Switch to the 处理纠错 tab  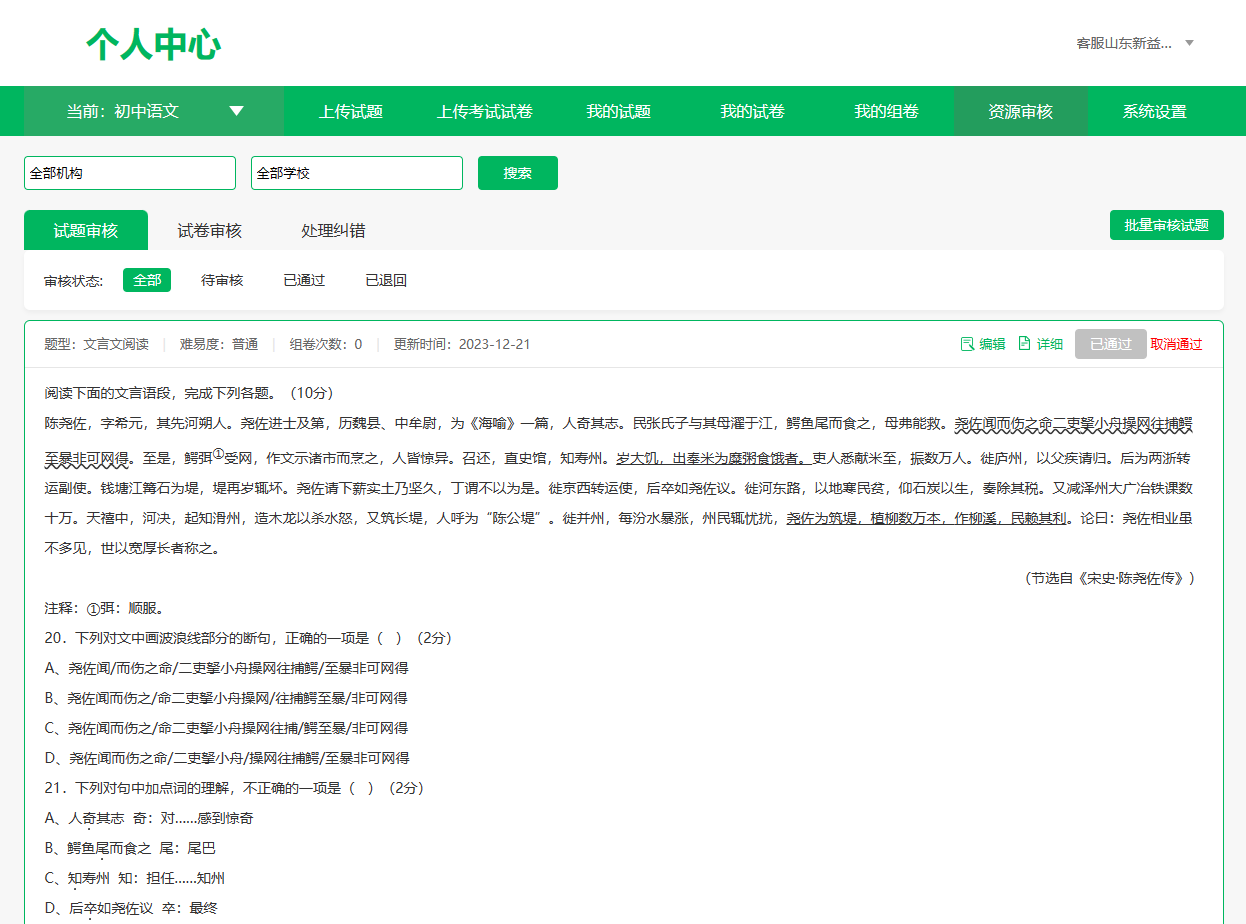332,230
